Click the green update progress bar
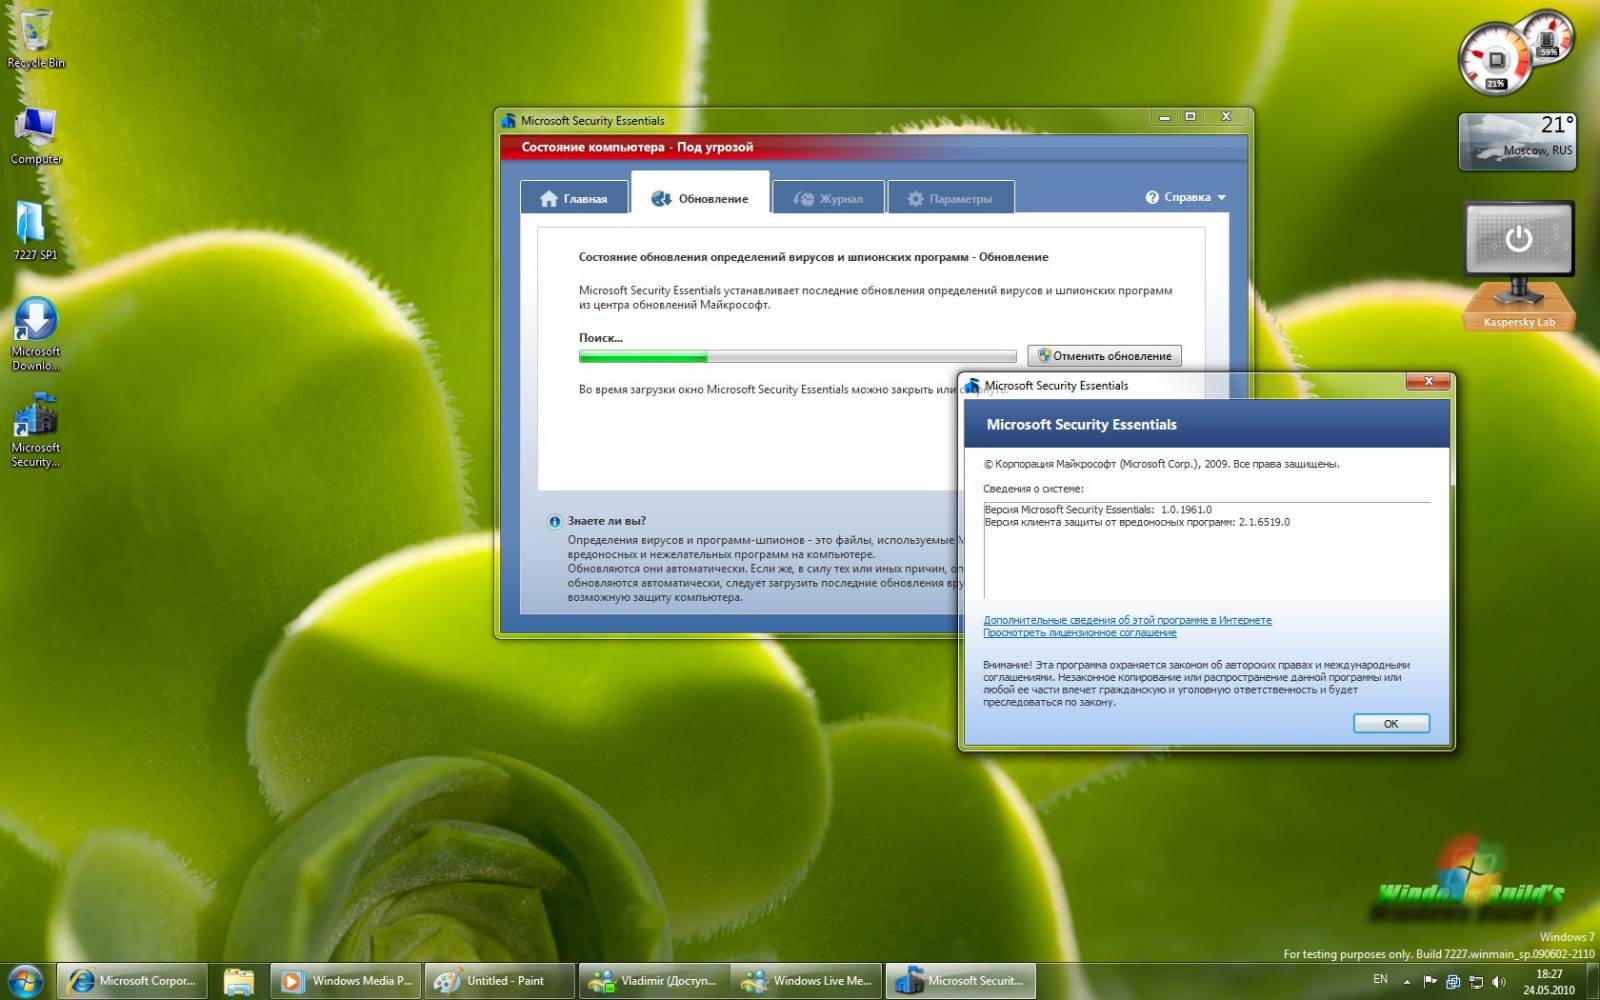Image resolution: width=1600 pixels, height=1000 pixels. click(x=797, y=356)
